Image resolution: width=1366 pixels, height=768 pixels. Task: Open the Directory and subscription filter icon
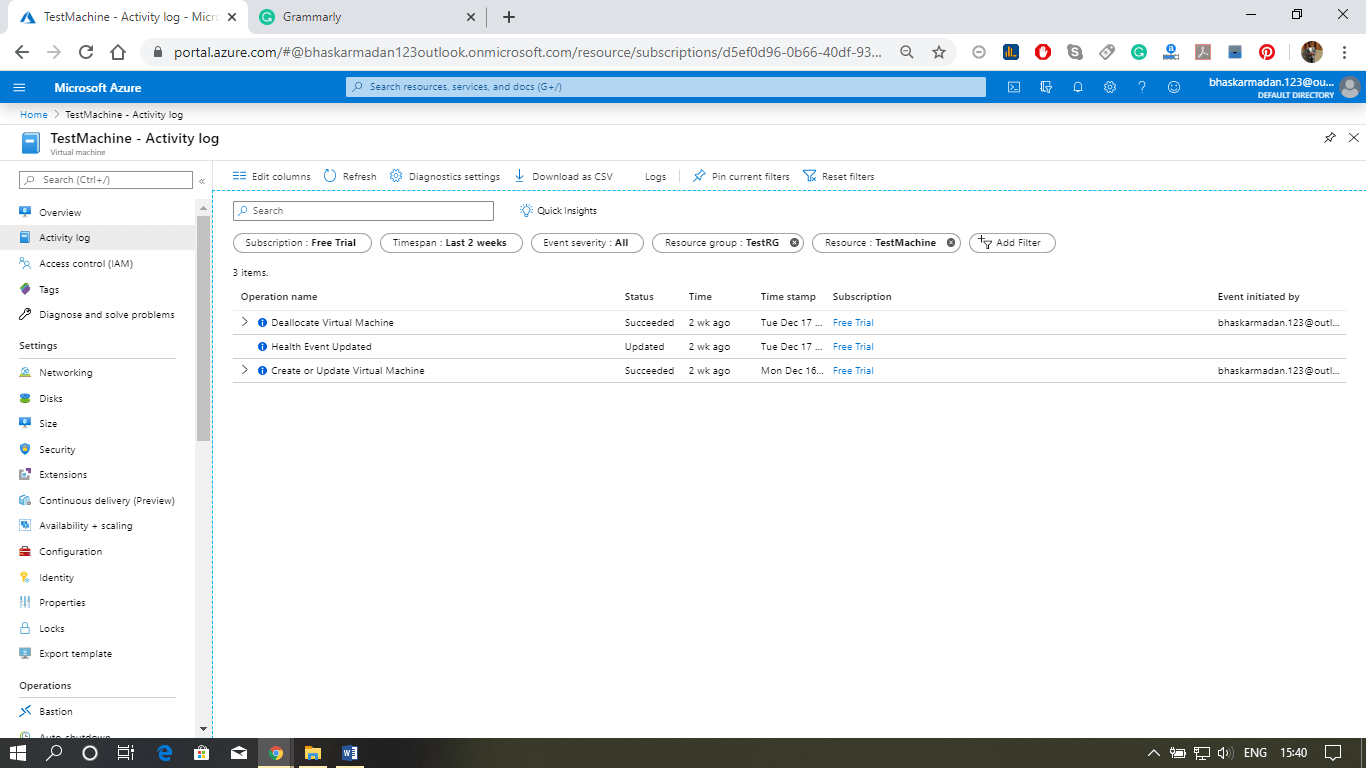pyautogui.click(x=1046, y=87)
